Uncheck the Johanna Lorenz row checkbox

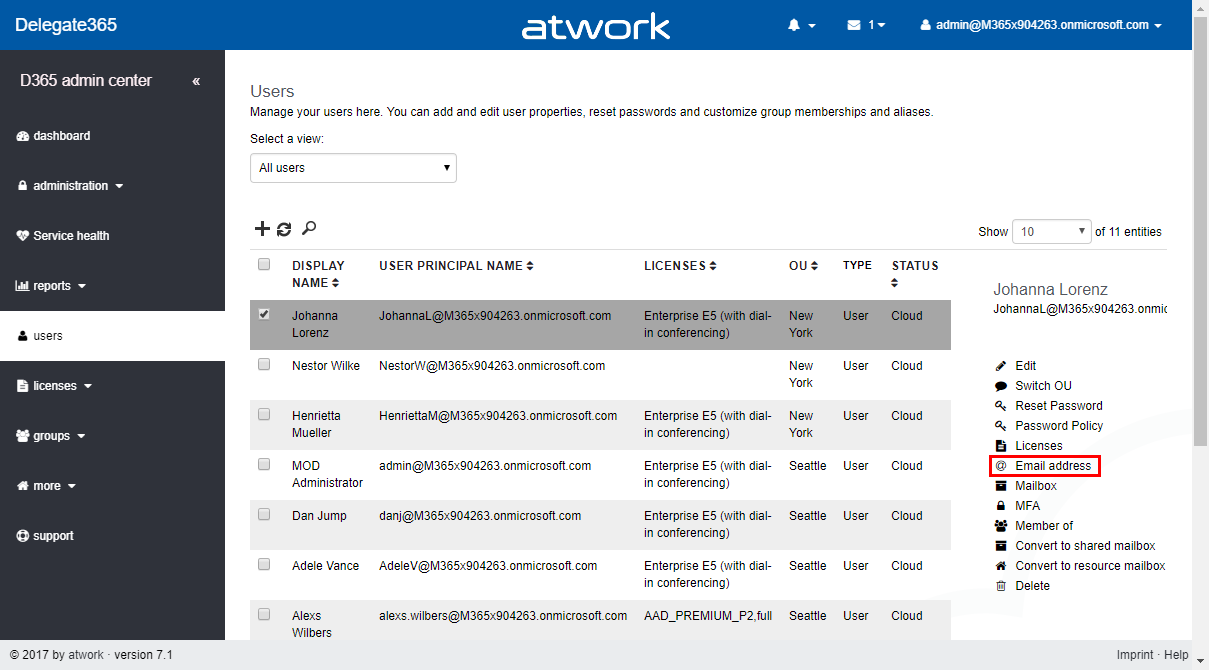(264, 314)
